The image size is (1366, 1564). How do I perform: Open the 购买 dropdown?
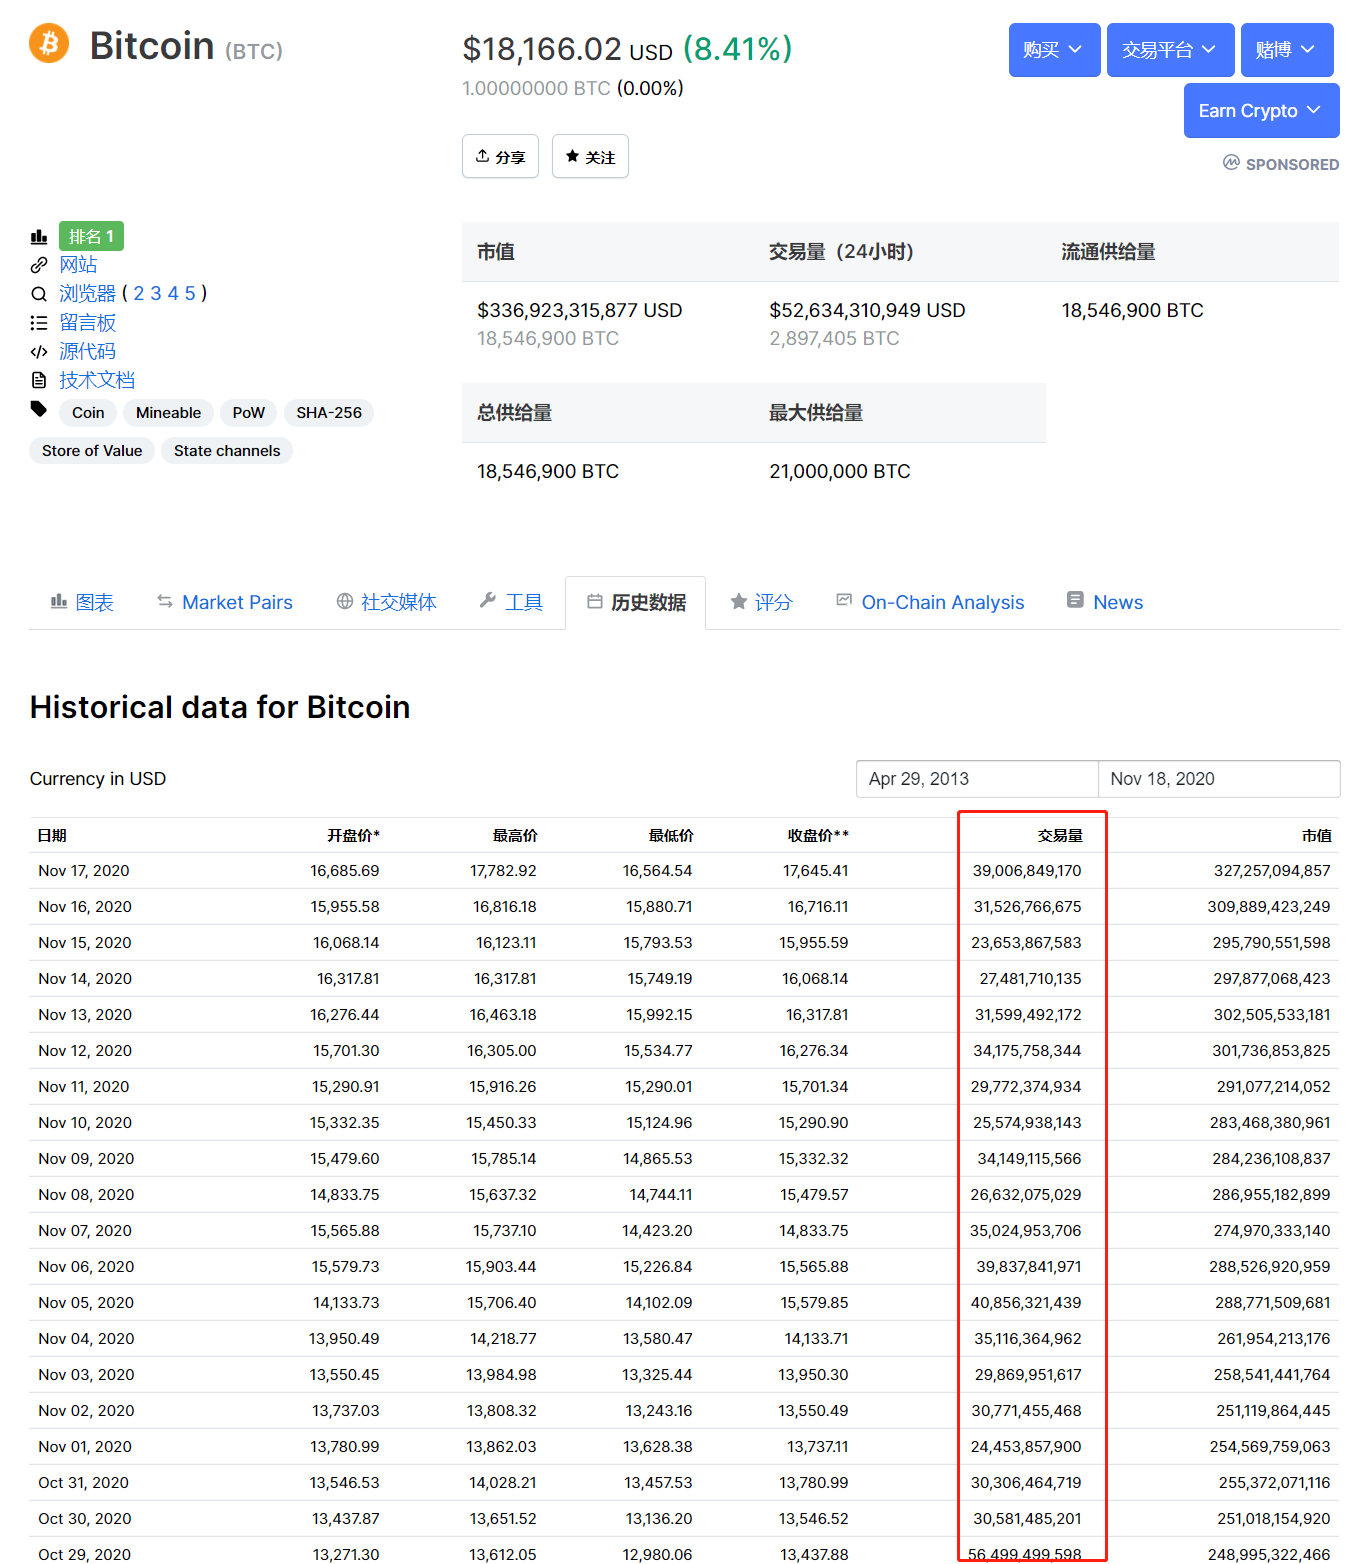point(1054,50)
